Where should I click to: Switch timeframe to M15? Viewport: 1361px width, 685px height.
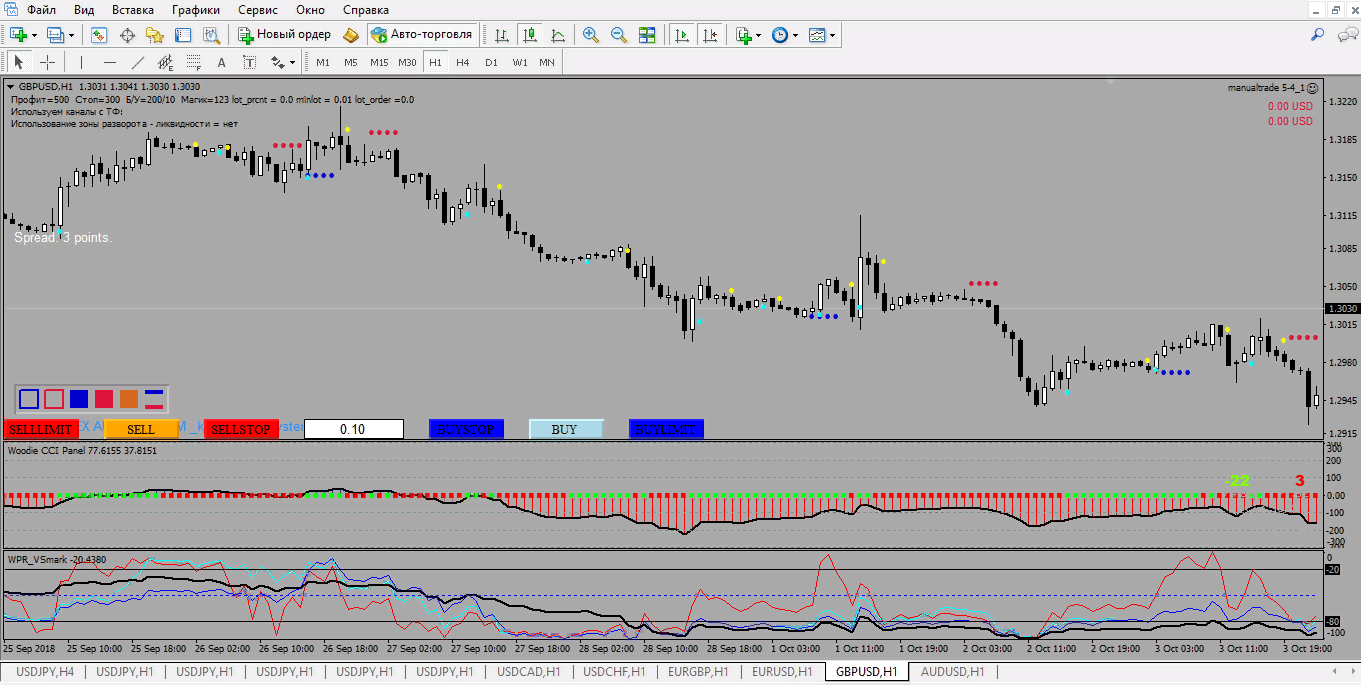379,62
